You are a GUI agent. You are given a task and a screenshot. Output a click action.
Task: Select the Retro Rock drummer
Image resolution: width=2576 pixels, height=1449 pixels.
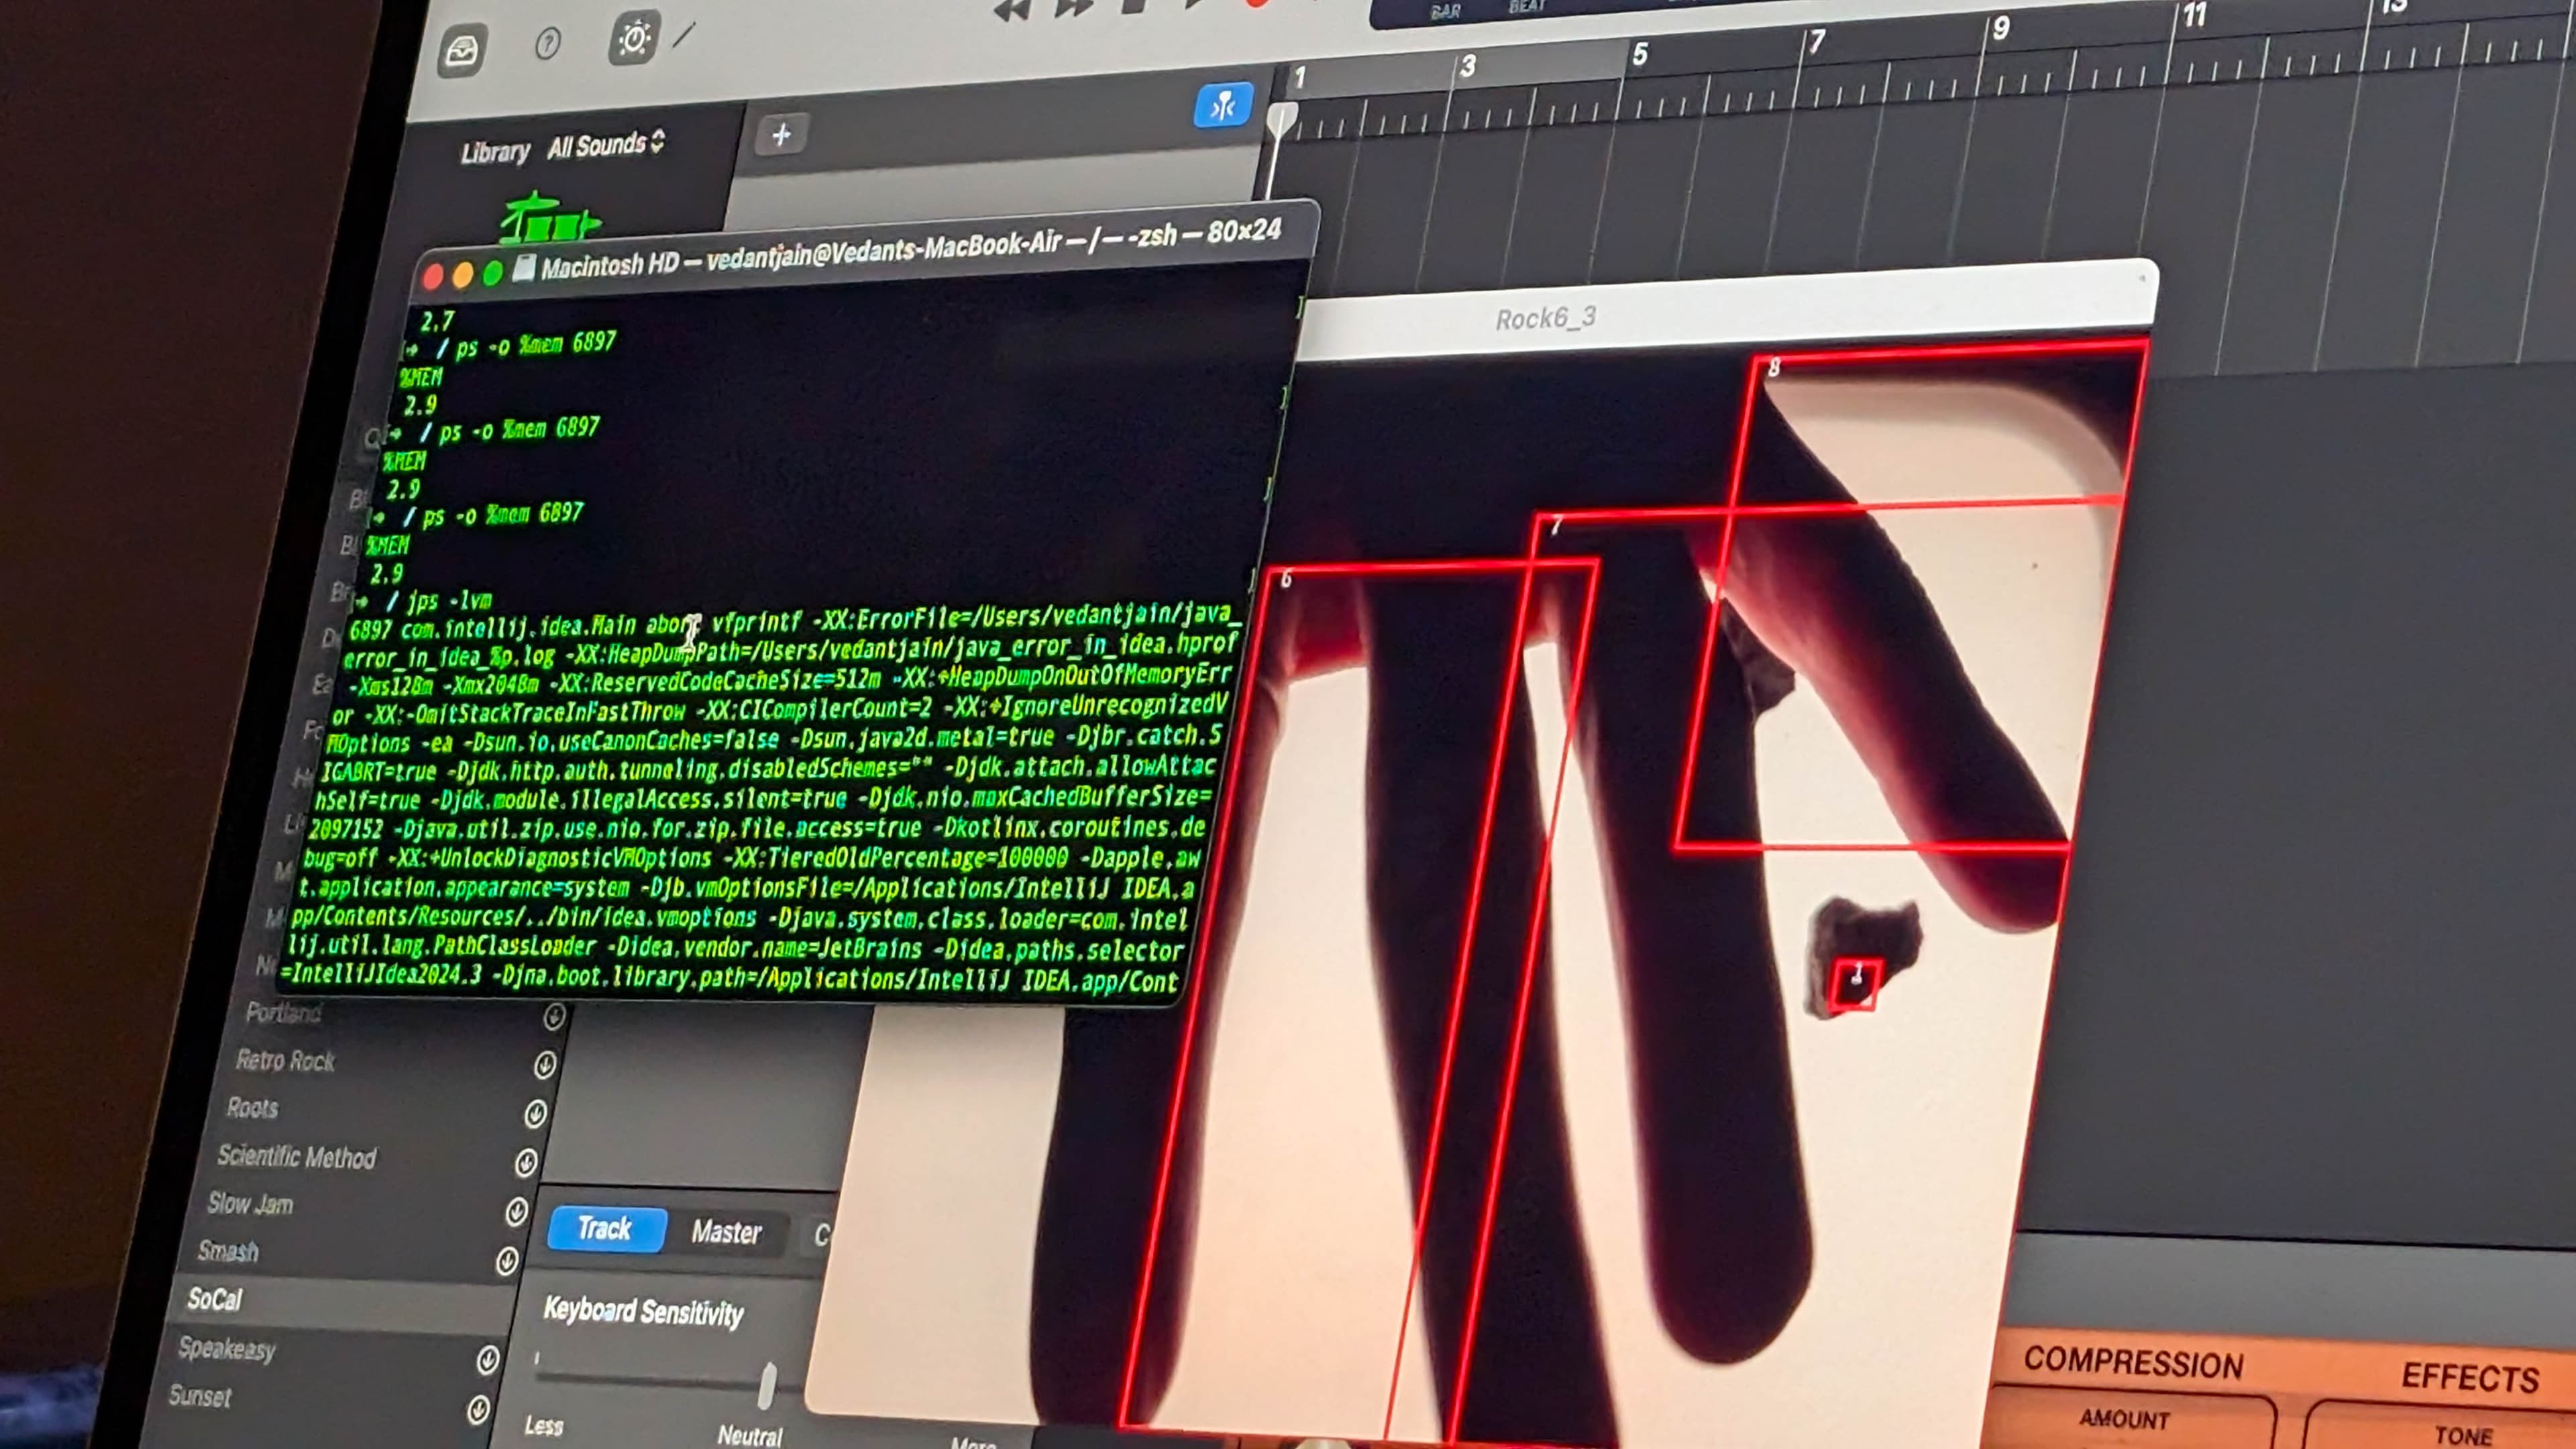coord(285,1060)
